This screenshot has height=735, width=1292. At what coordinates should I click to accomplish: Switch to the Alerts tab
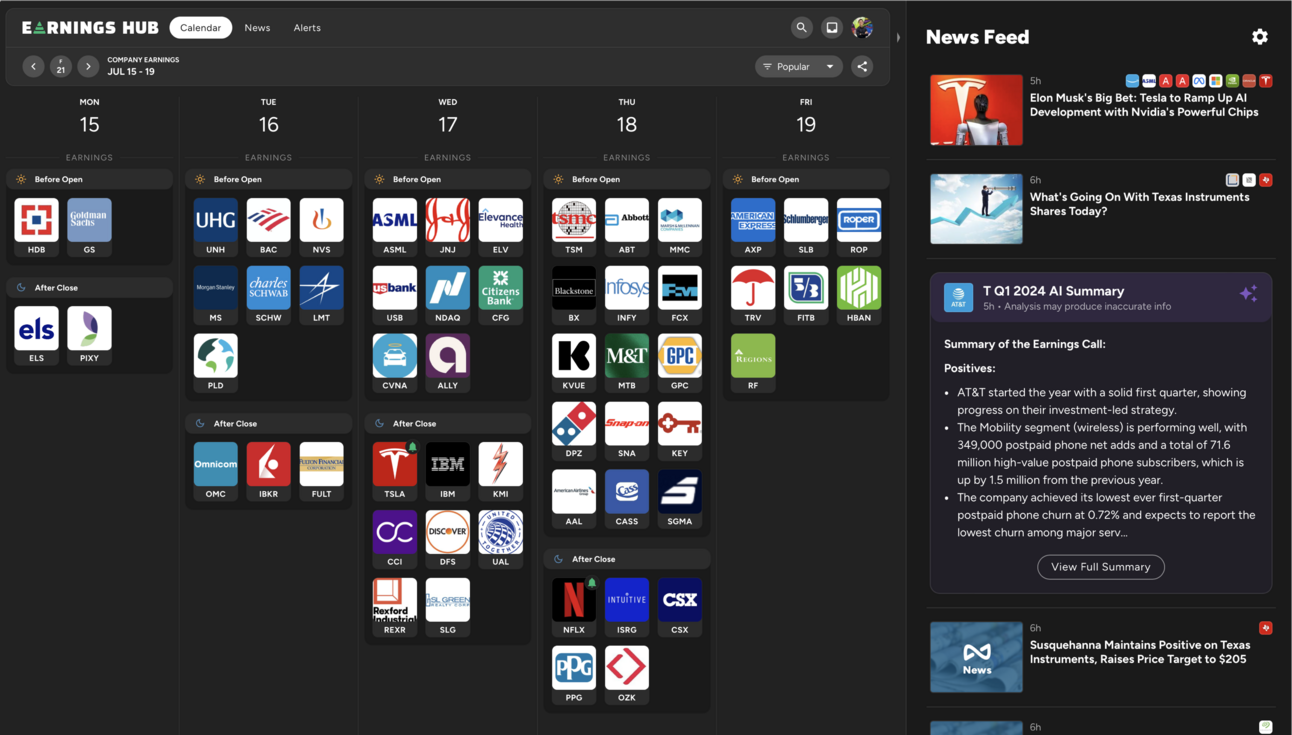[307, 28]
